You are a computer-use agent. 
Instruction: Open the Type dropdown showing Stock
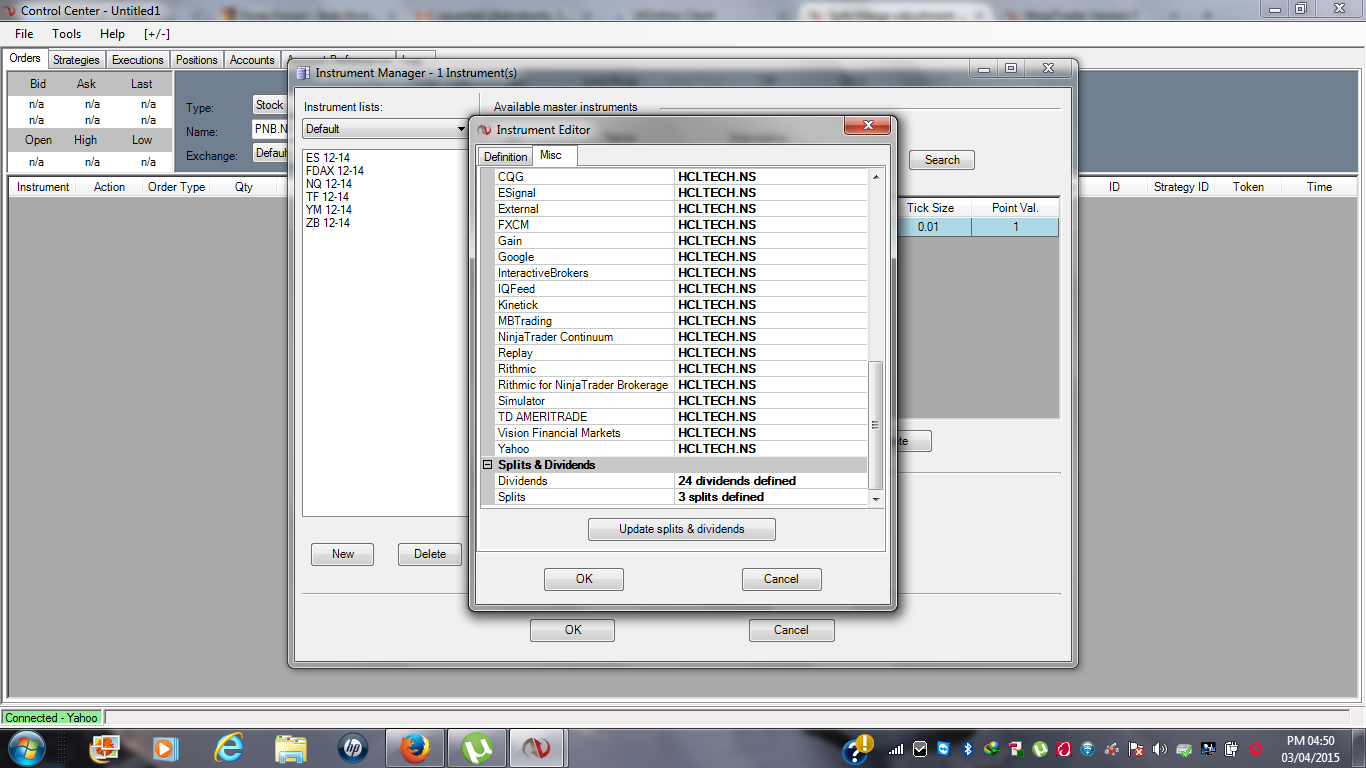(x=271, y=105)
